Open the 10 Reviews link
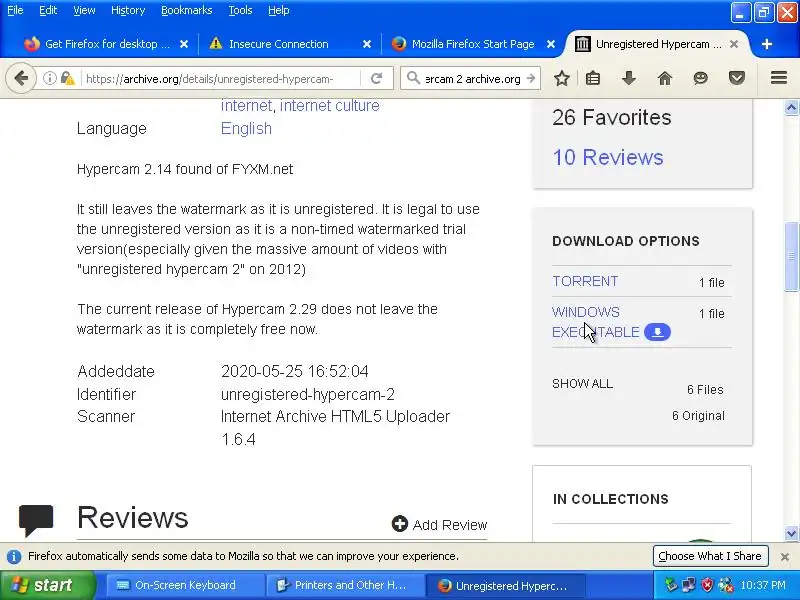This screenshot has height=600, width=800. 608,157
